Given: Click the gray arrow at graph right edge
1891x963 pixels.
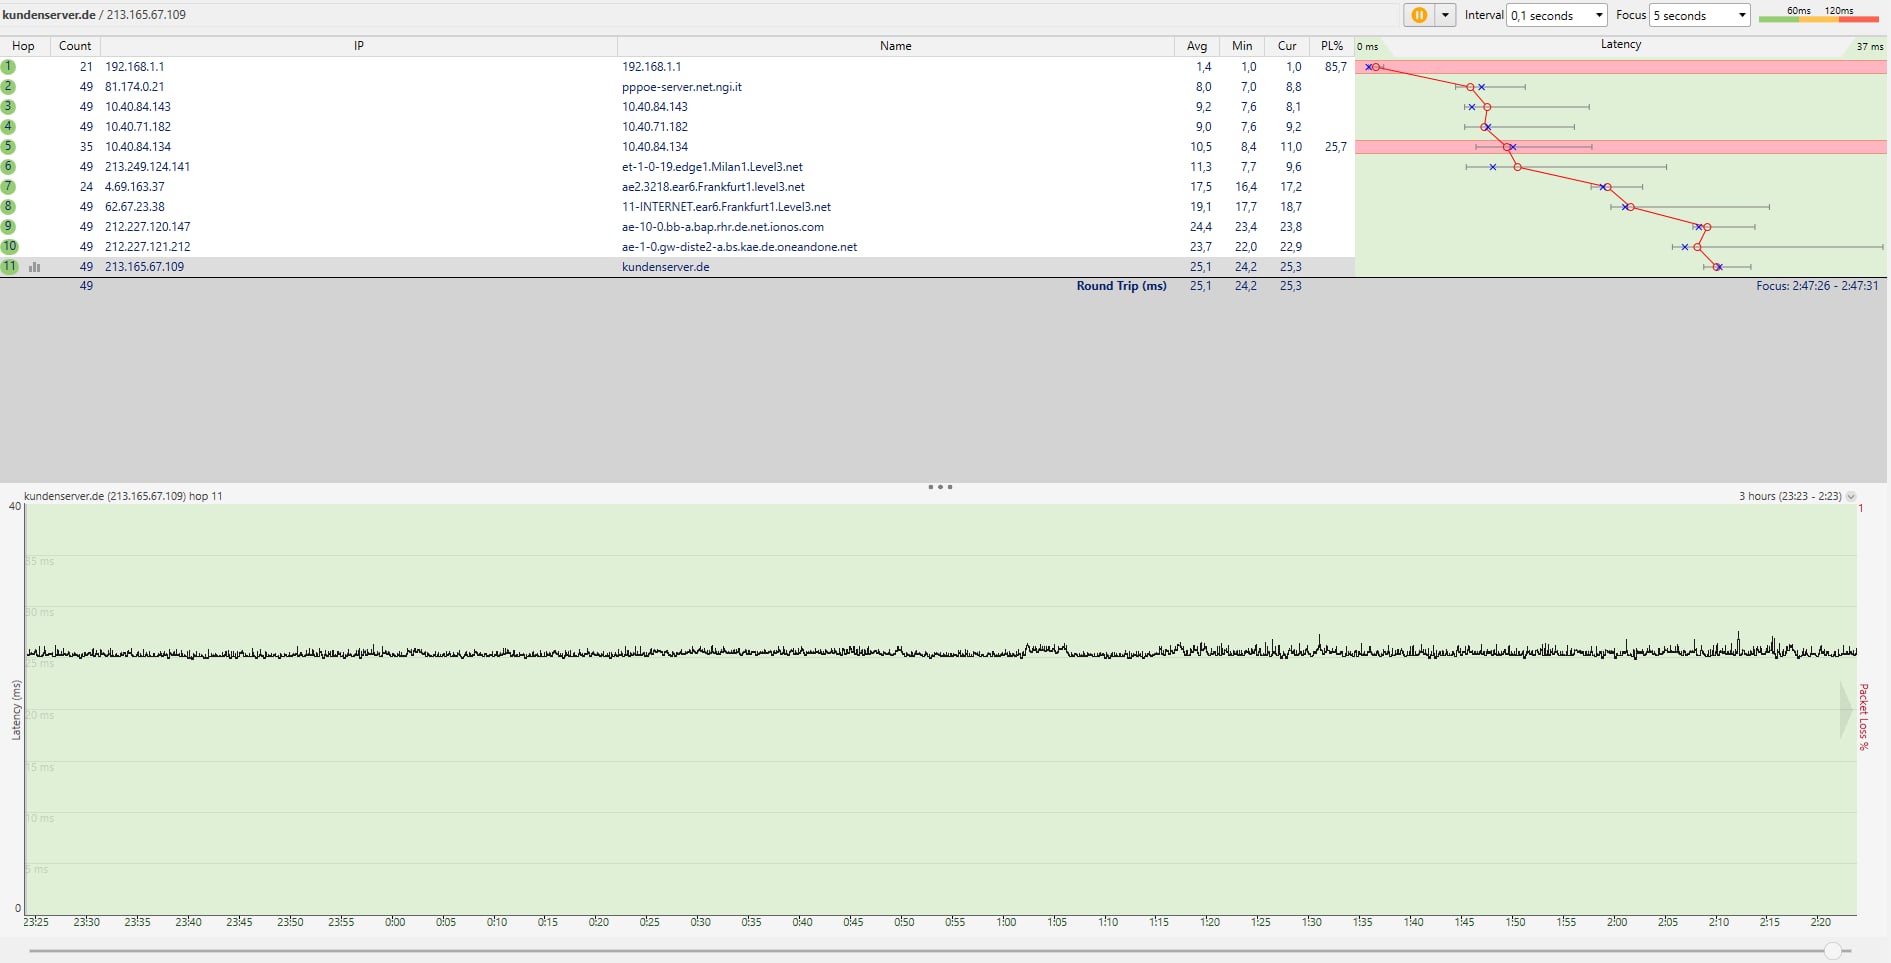Looking at the screenshot, I should coord(1845,710).
